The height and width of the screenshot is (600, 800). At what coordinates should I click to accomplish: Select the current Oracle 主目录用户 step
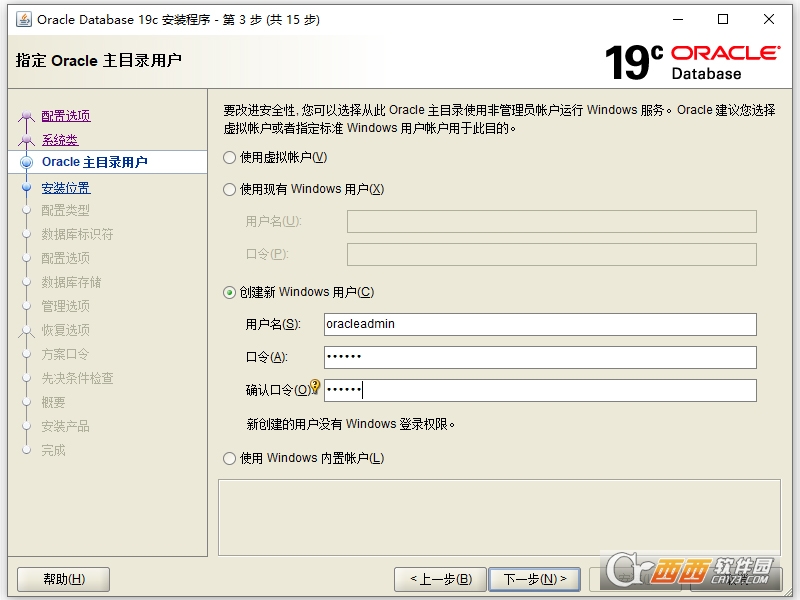pos(94,162)
